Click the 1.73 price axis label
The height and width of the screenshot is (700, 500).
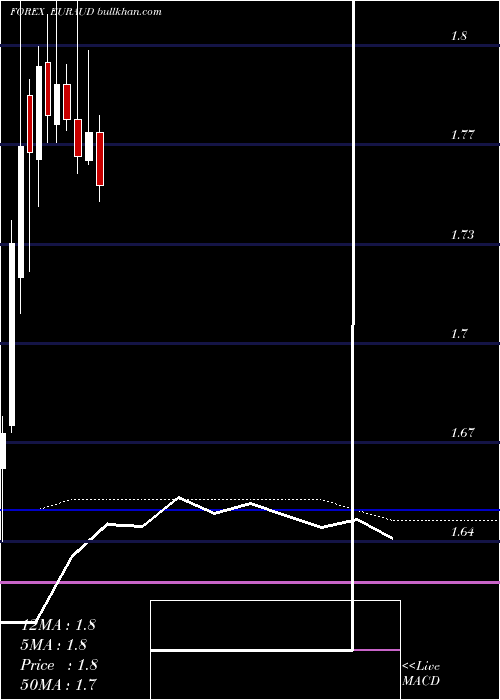(463, 234)
